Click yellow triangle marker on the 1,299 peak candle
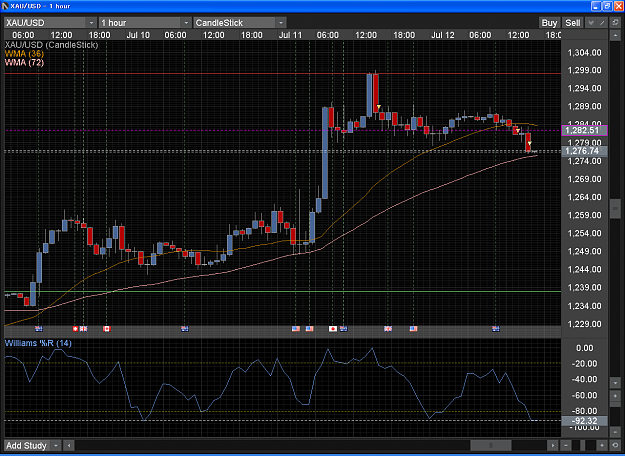 378,107
